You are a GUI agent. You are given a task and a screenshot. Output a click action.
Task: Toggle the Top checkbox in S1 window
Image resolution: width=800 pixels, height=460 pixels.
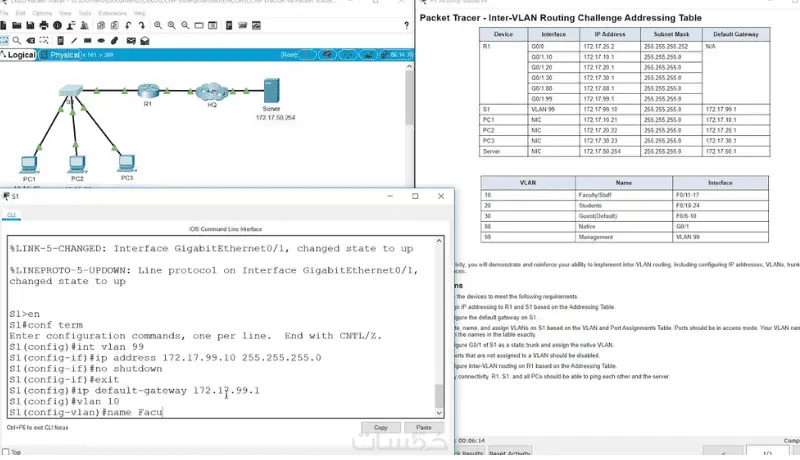pos(6,452)
